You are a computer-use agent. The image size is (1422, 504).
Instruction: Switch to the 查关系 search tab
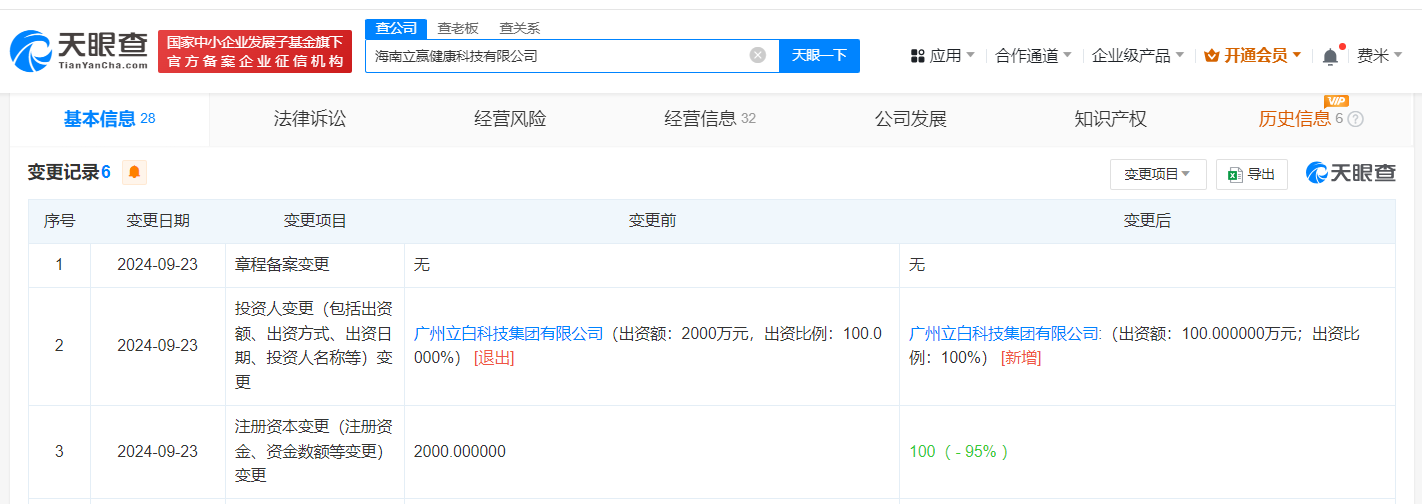520,29
